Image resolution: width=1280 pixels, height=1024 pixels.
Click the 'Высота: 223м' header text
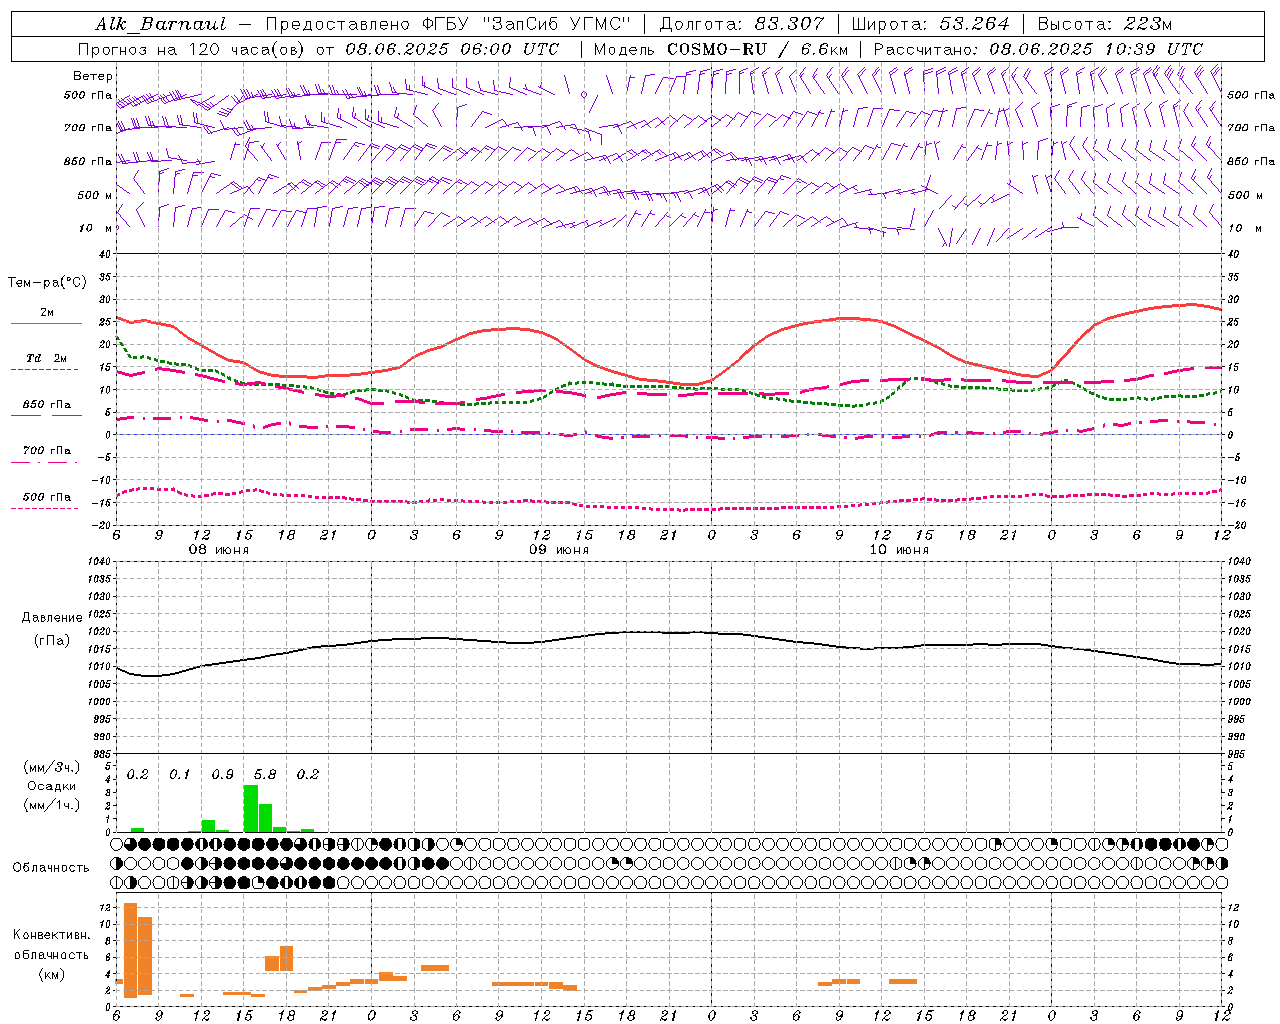tap(1104, 24)
